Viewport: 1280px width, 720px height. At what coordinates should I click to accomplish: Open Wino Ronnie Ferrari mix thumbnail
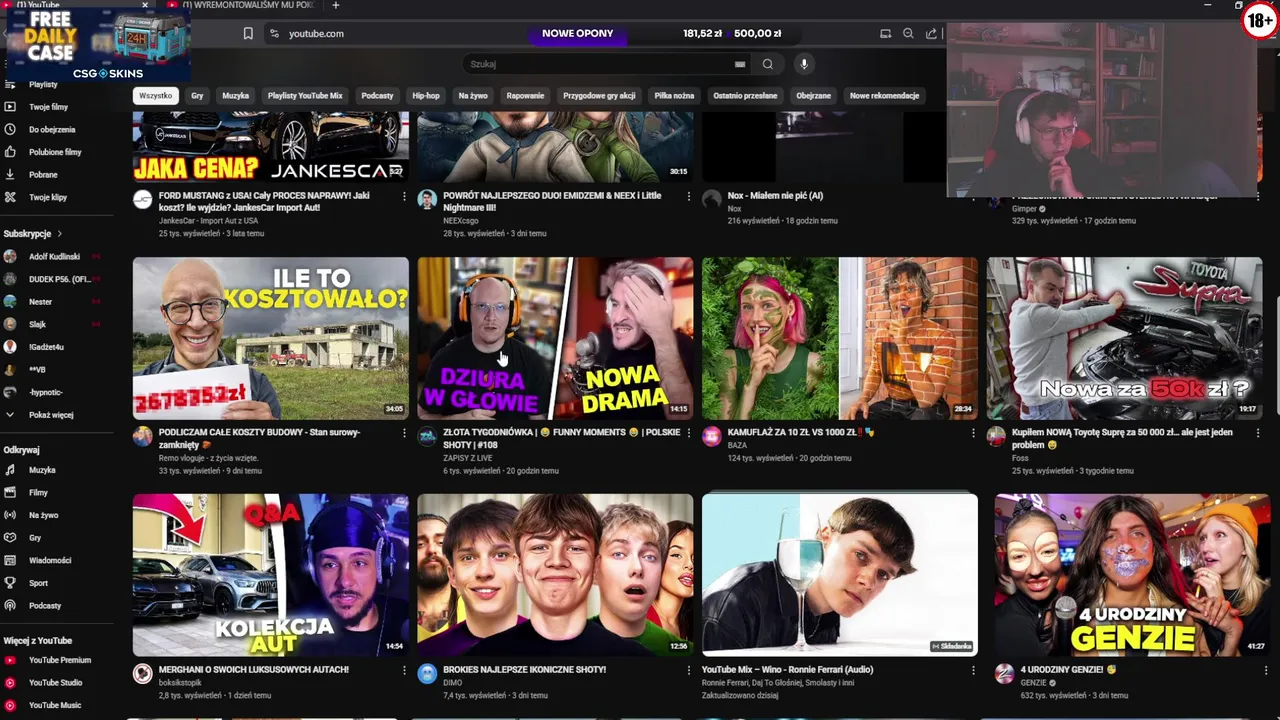pyautogui.click(x=840, y=575)
